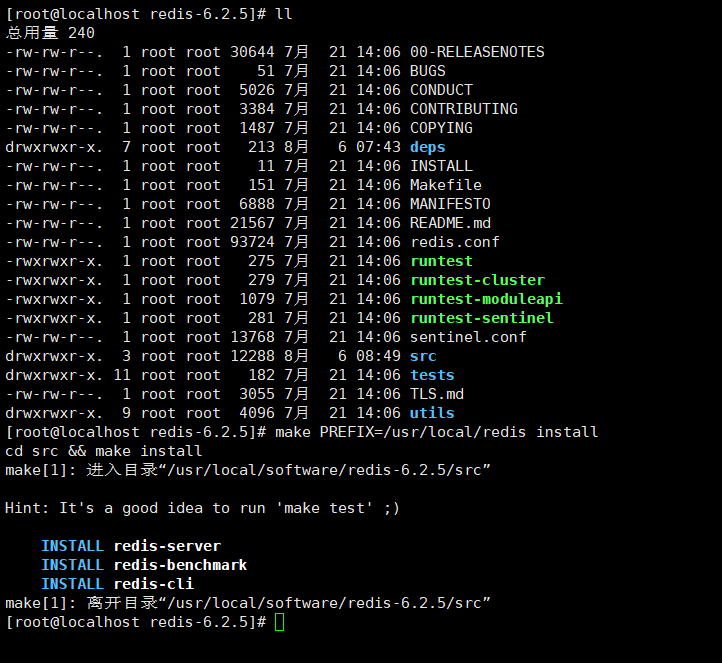The image size is (722, 663).
Task: Click the size 4096 of utils
Action: (x=257, y=413)
